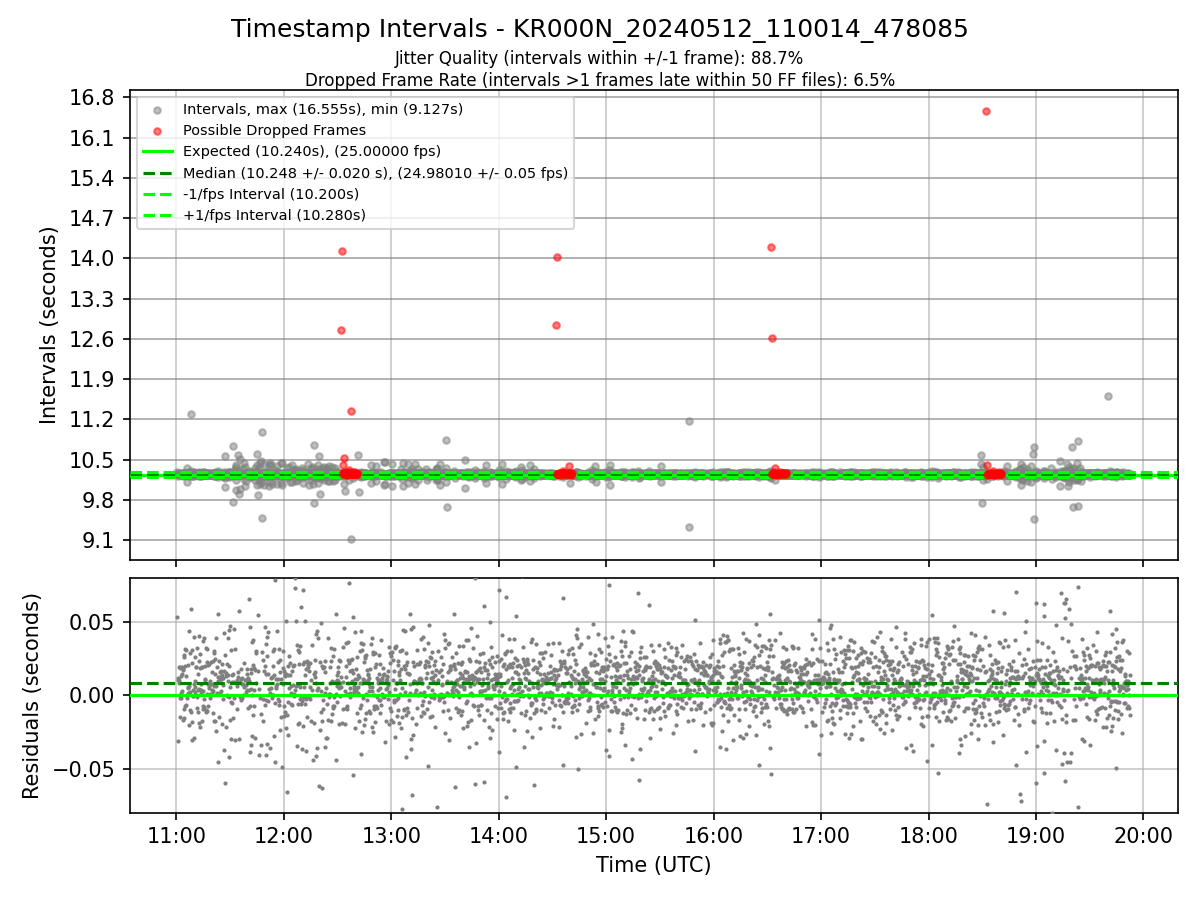Click the 9.1 y-axis tick label
This screenshot has width=1200, height=900.
[97, 541]
